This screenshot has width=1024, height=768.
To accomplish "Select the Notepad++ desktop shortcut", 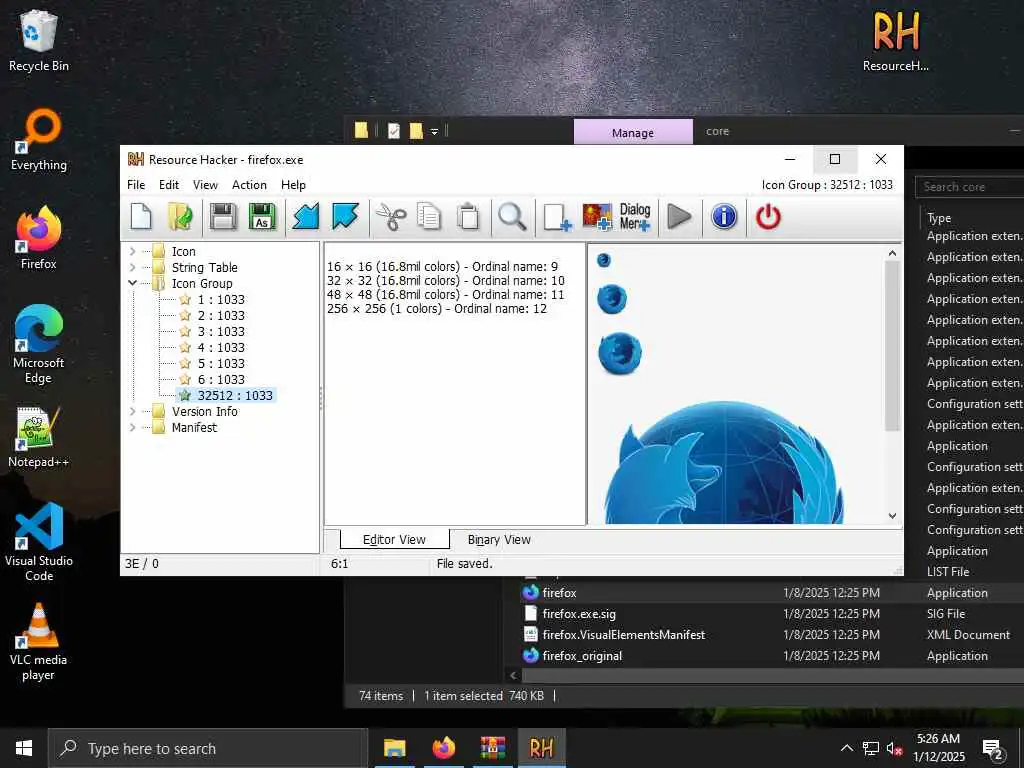I will [39, 438].
